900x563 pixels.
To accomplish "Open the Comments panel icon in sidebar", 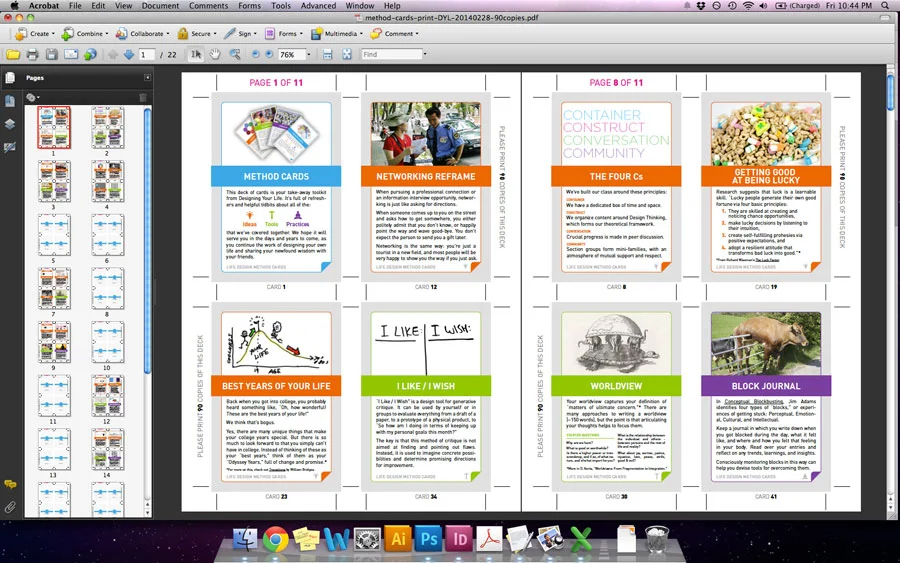I will [x=10, y=484].
